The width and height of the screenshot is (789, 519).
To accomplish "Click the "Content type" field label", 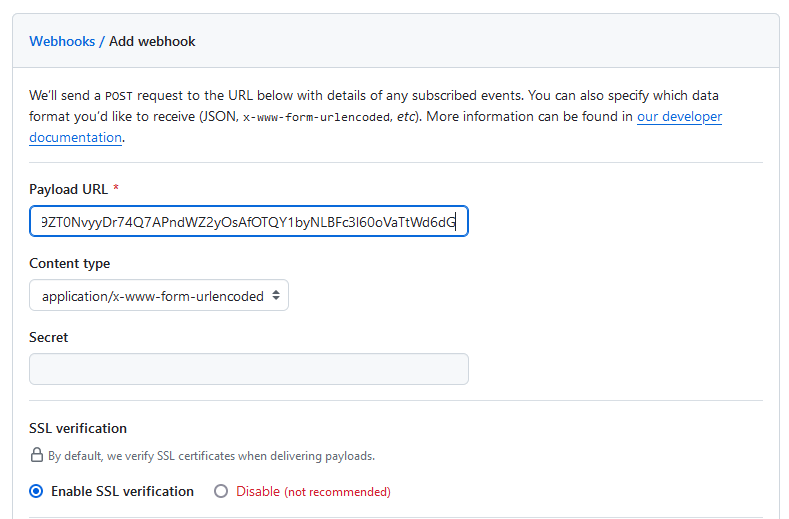I will tap(70, 263).
